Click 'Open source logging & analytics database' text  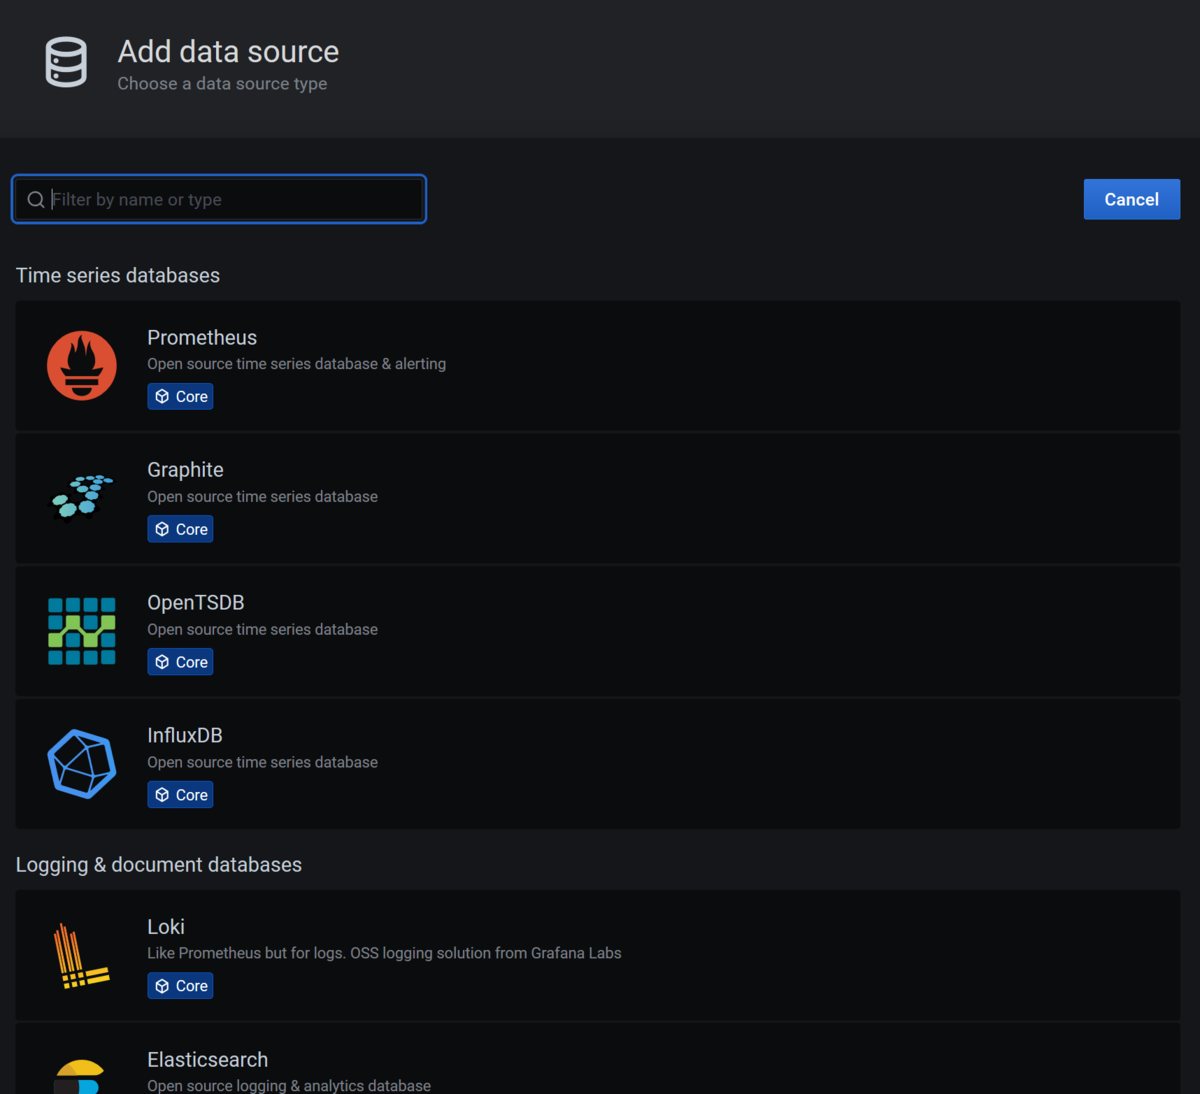[289, 1086]
